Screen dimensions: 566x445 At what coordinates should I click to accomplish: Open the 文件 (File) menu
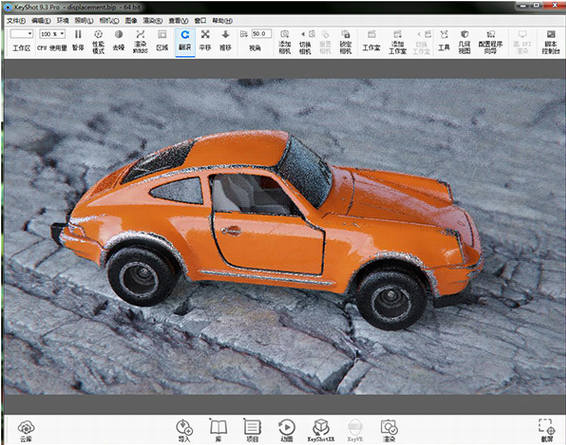tap(16, 21)
